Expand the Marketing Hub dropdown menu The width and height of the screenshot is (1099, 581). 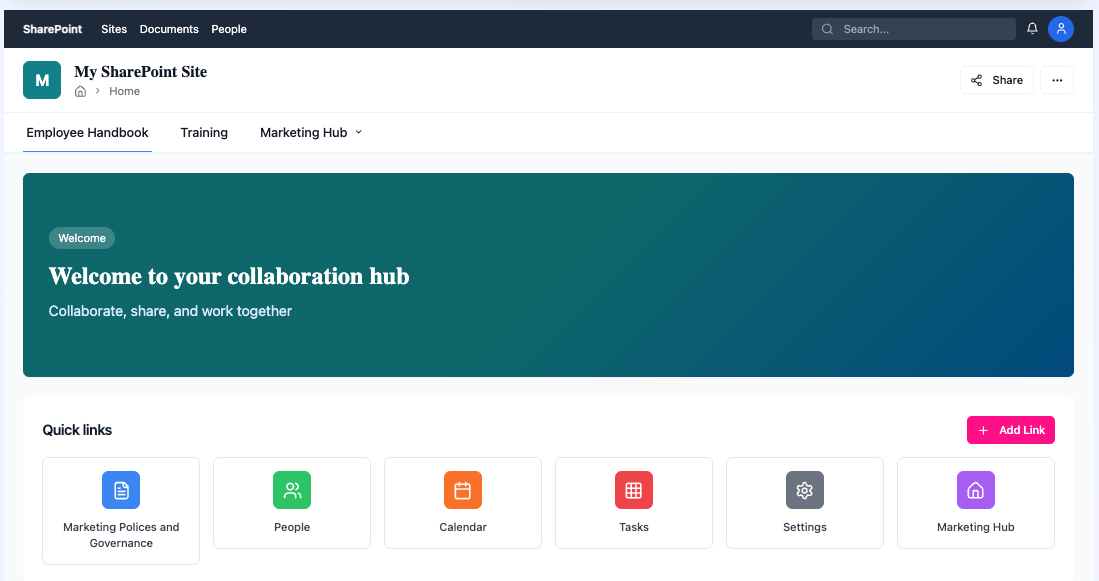(x=357, y=132)
